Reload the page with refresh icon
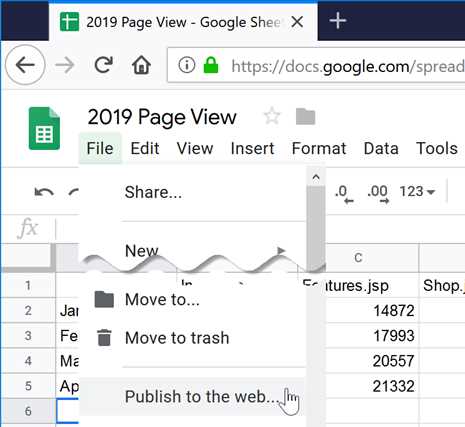465x427 pixels. click(103, 65)
